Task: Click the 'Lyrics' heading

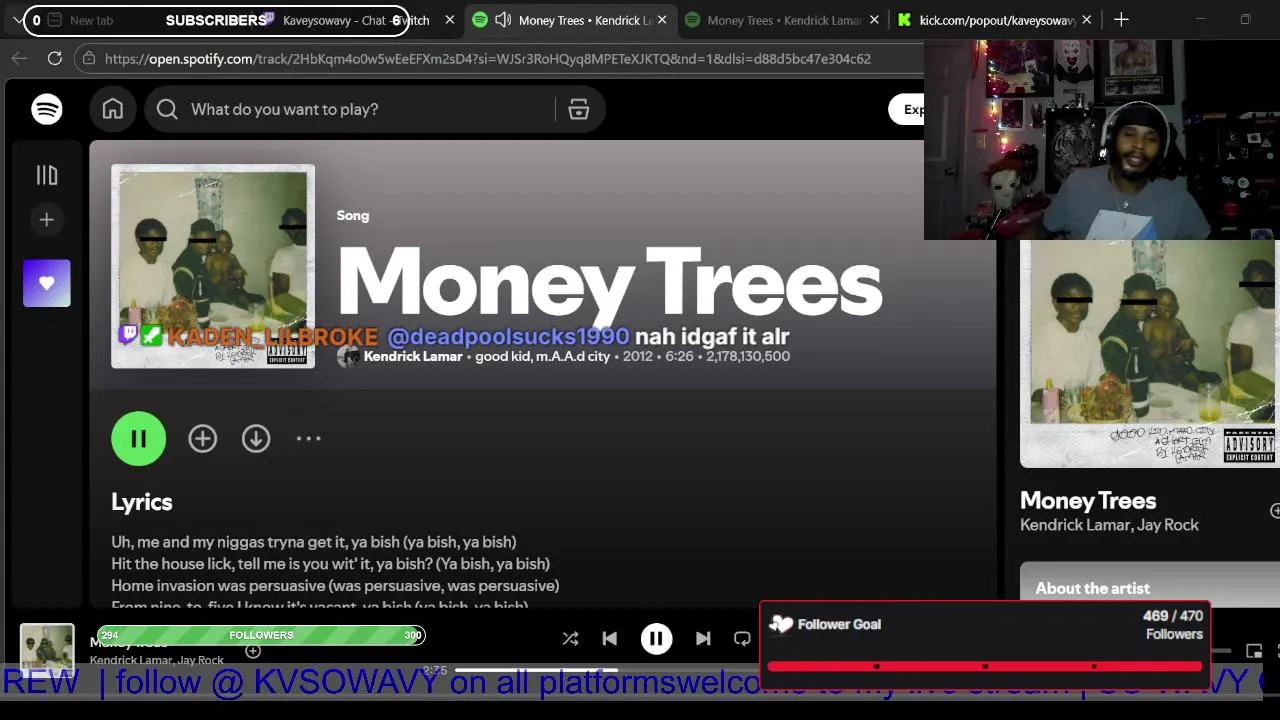Action: click(142, 502)
